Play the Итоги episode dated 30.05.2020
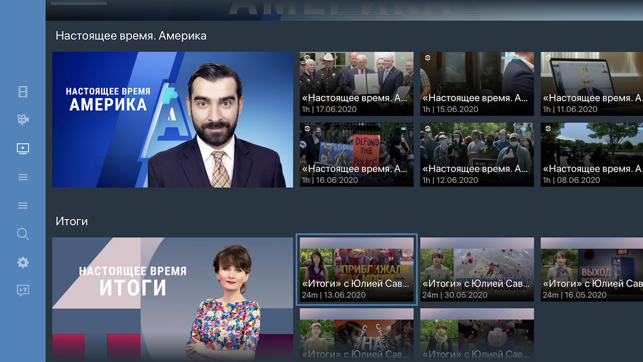This screenshot has height=362, width=643. point(477,269)
